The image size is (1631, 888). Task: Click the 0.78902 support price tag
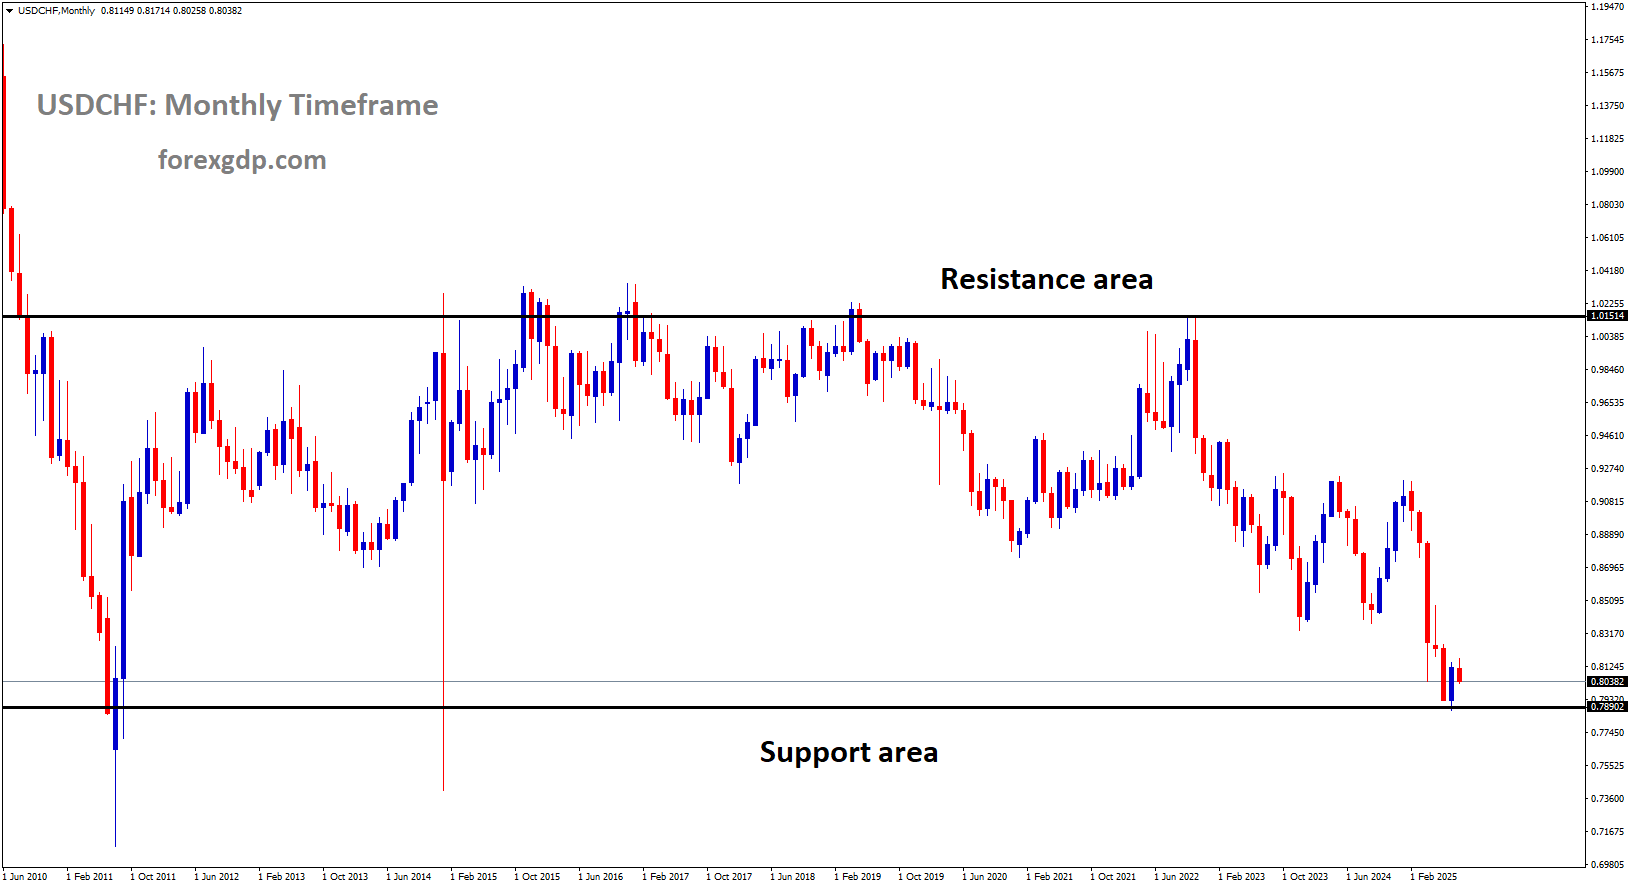point(1607,707)
